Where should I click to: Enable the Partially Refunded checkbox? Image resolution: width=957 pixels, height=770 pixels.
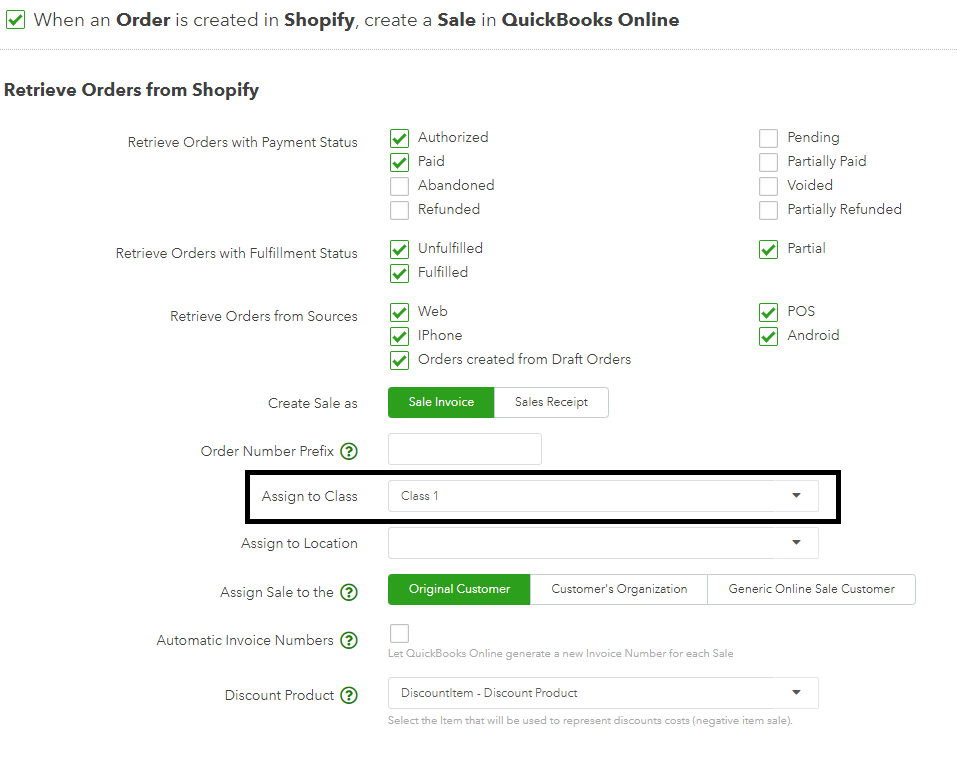coord(768,209)
